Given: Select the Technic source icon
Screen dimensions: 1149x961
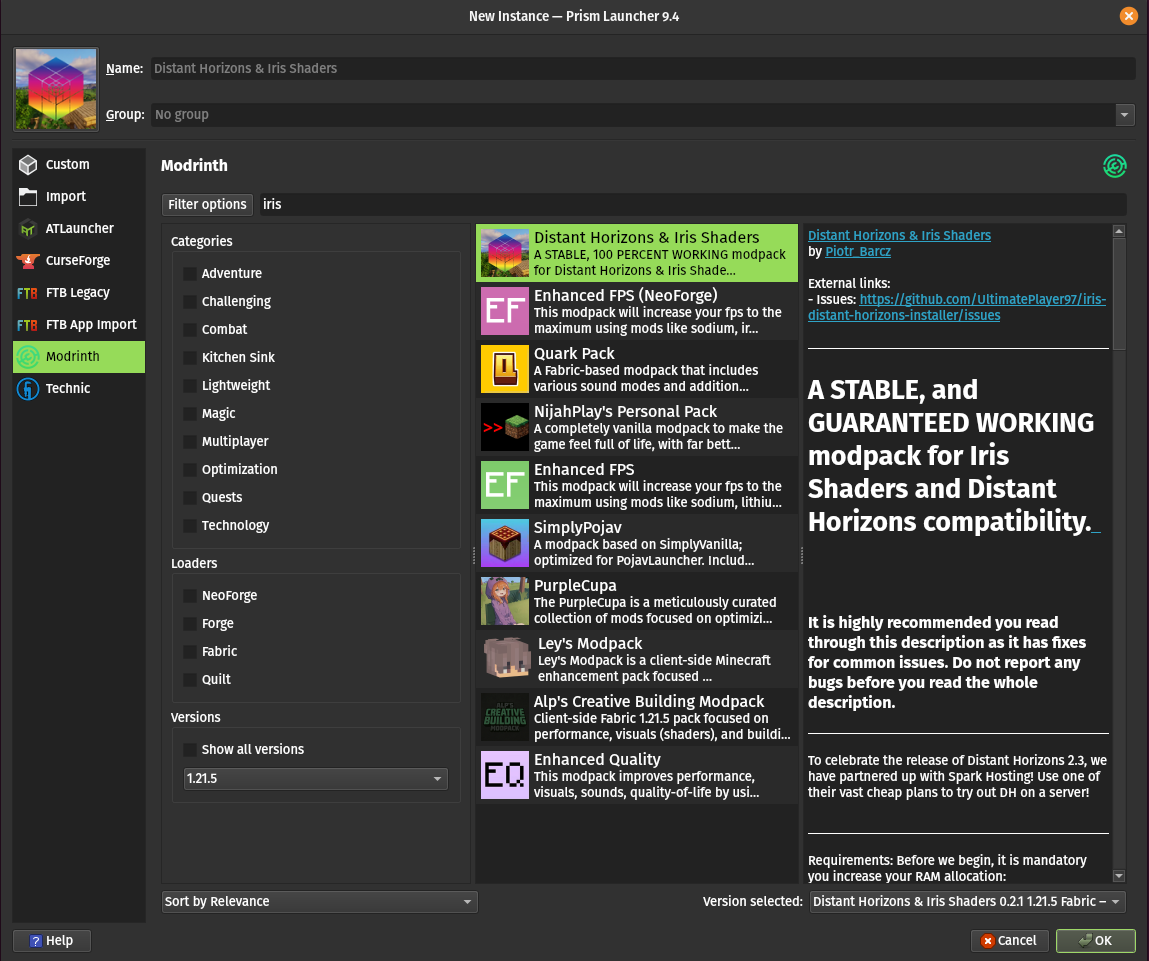Looking at the screenshot, I should 28,389.
